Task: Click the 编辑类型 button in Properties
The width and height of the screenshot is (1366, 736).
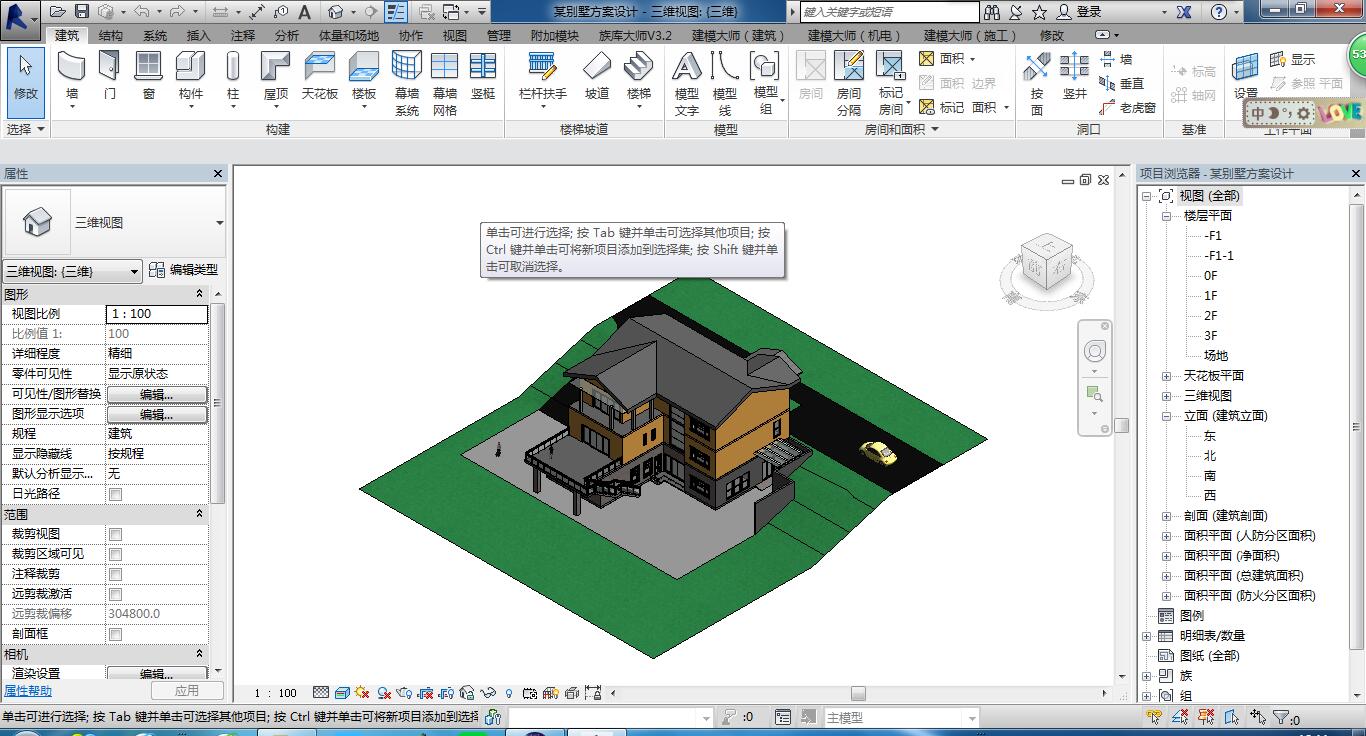Action: 192,270
